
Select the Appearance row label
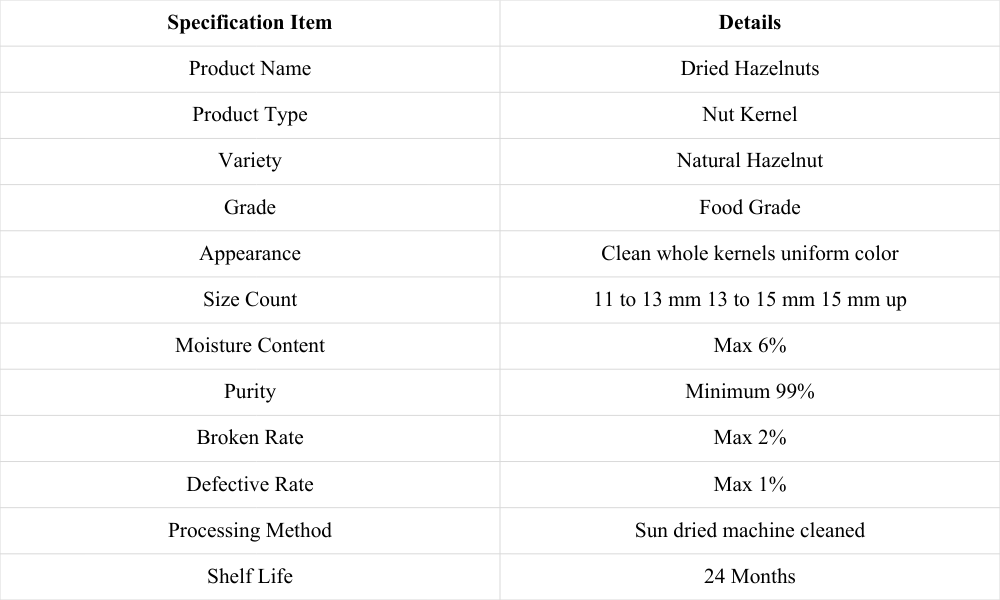pyautogui.click(x=249, y=254)
